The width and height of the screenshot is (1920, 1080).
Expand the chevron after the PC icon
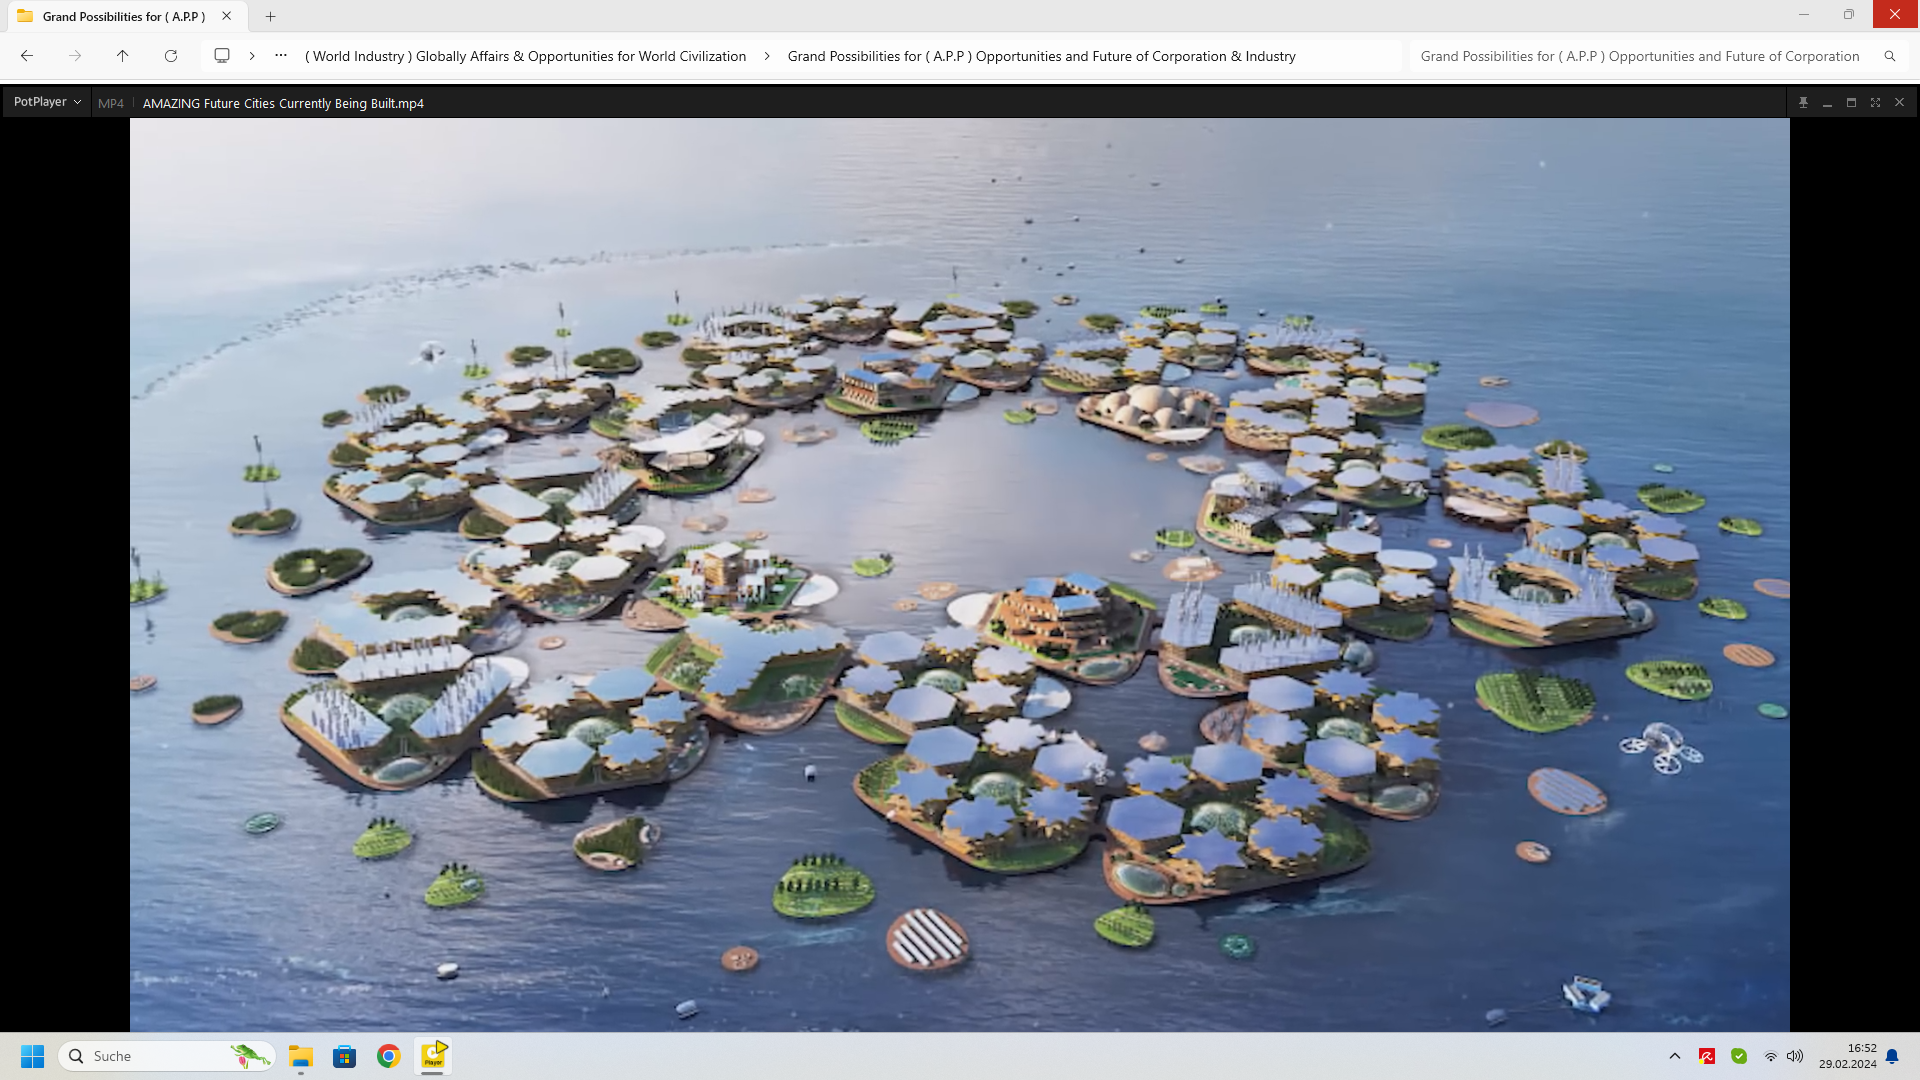(x=252, y=56)
